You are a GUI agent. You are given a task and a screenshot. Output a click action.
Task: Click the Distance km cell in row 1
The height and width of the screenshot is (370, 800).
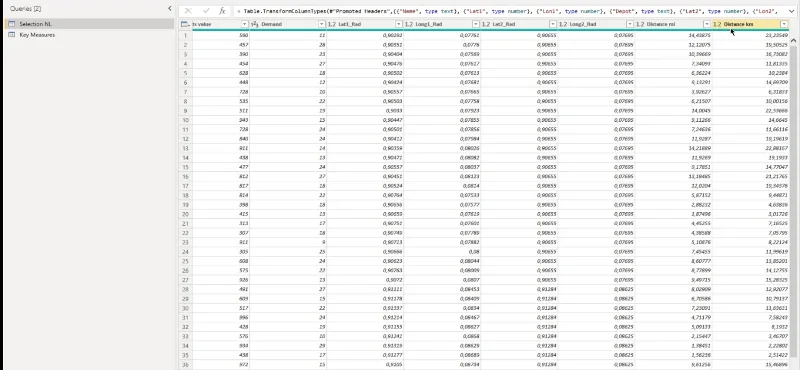(x=750, y=35)
